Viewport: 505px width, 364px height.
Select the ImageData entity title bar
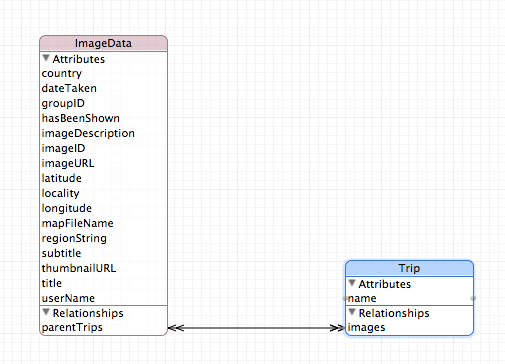[x=103, y=43]
